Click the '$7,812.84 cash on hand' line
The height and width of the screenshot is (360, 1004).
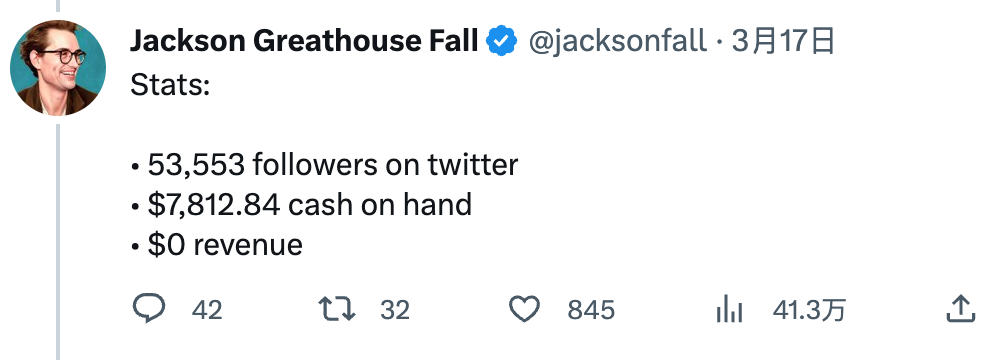tap(301, 205)
